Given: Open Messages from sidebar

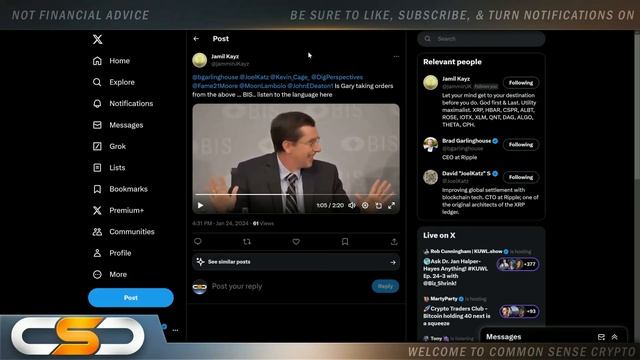Looking at the screenshot, I should point(118,125).
